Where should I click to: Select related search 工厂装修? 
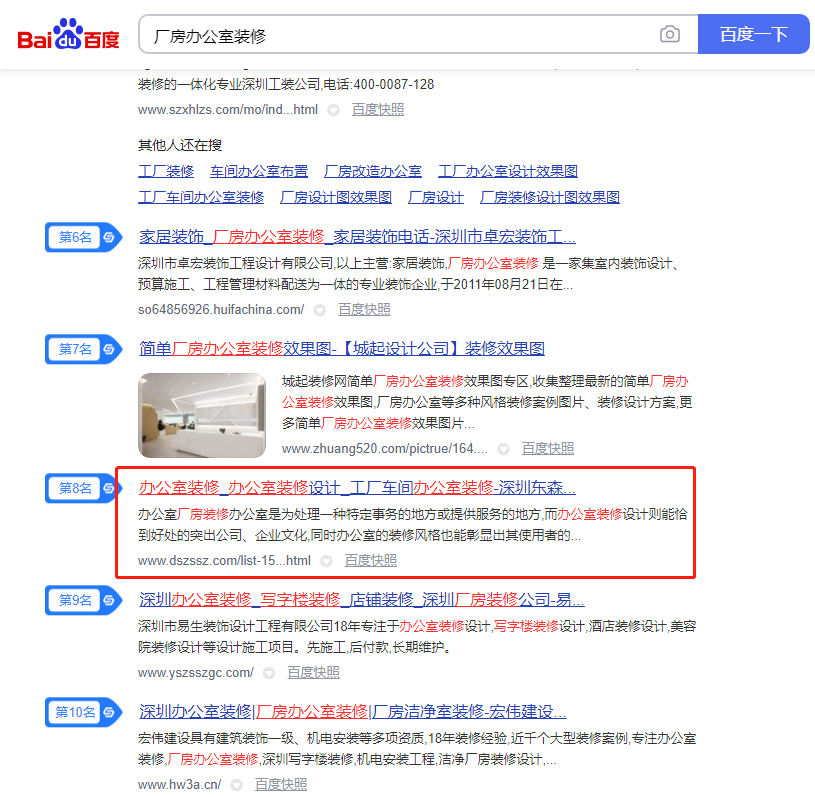click(x=166, y=171)
